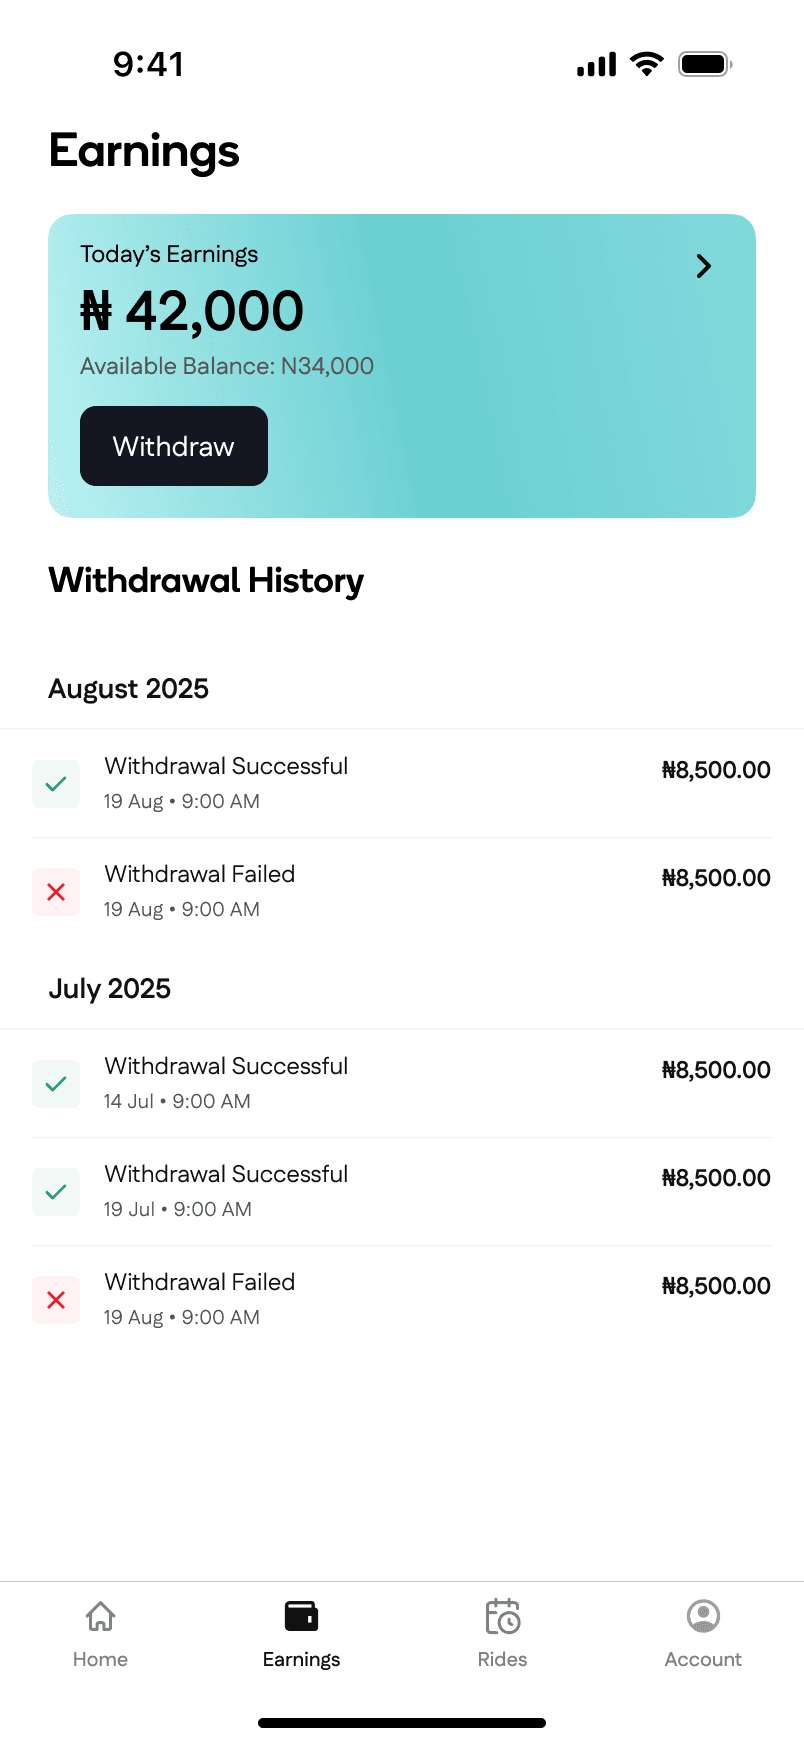Tap the battery icon in status bar
Image resolution: width=804 pixels, height=1748 pixels.
(x=705, y=65)
